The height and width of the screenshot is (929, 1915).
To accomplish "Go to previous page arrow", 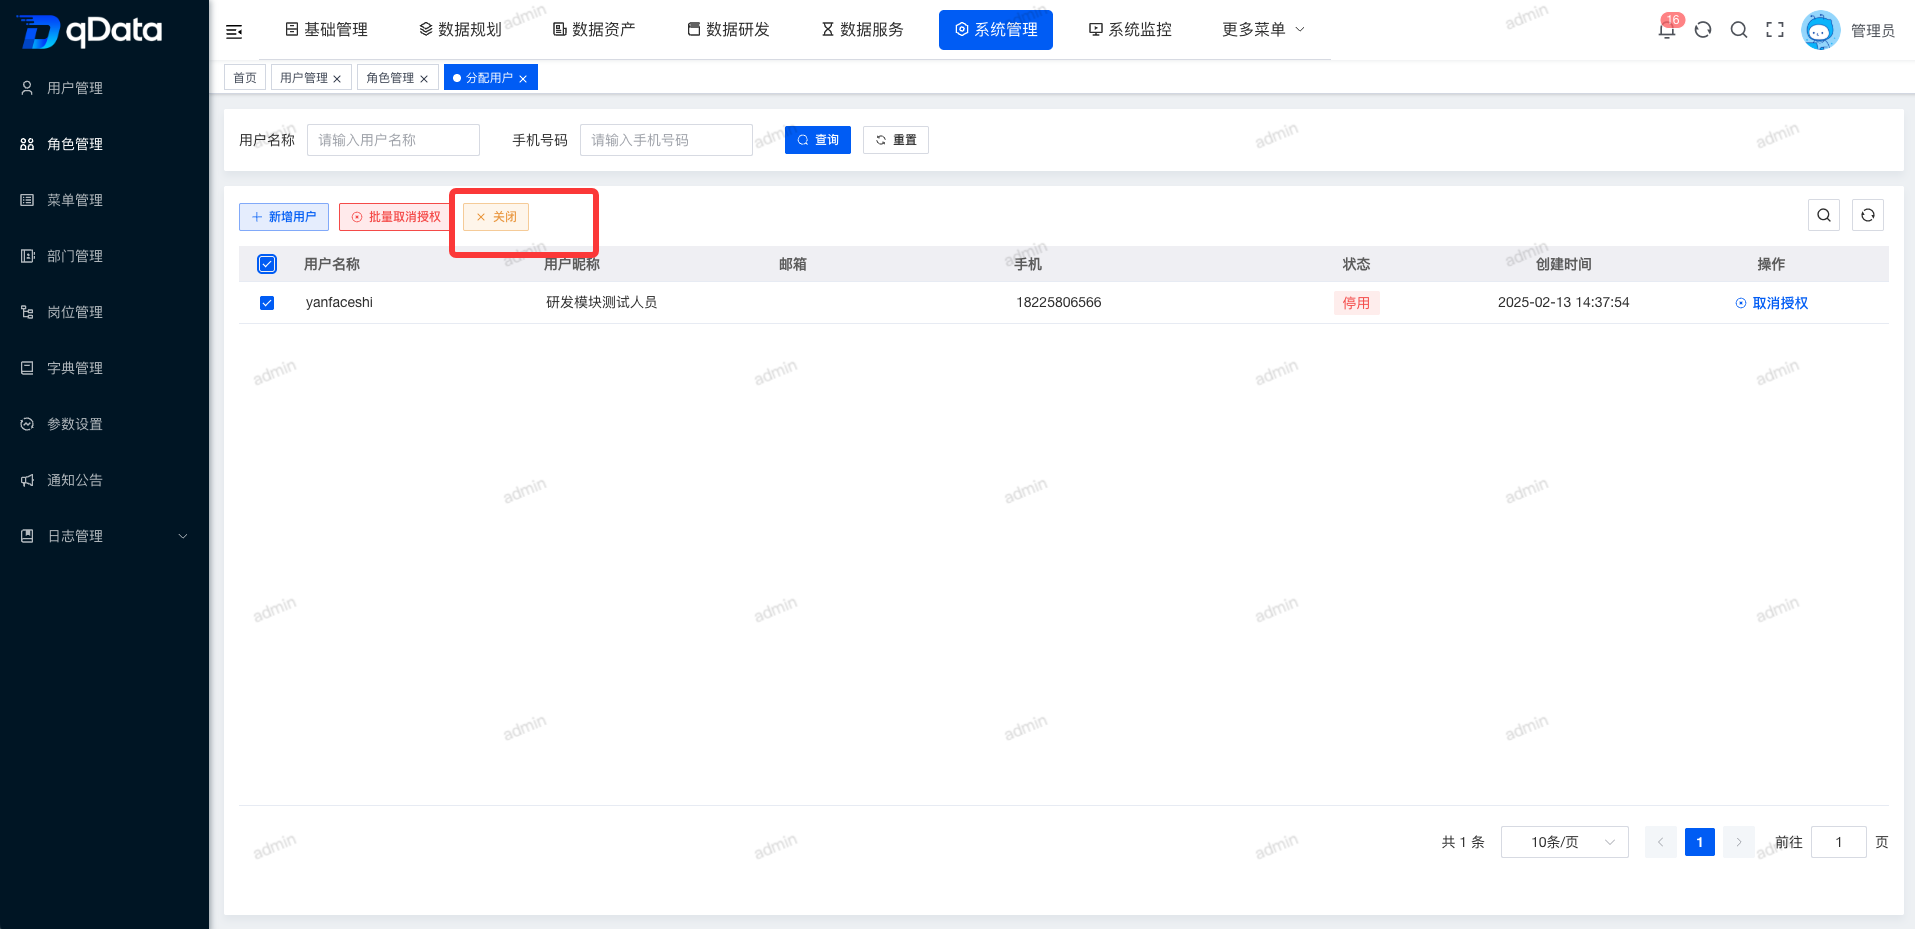I will (x=1660, y=842).
